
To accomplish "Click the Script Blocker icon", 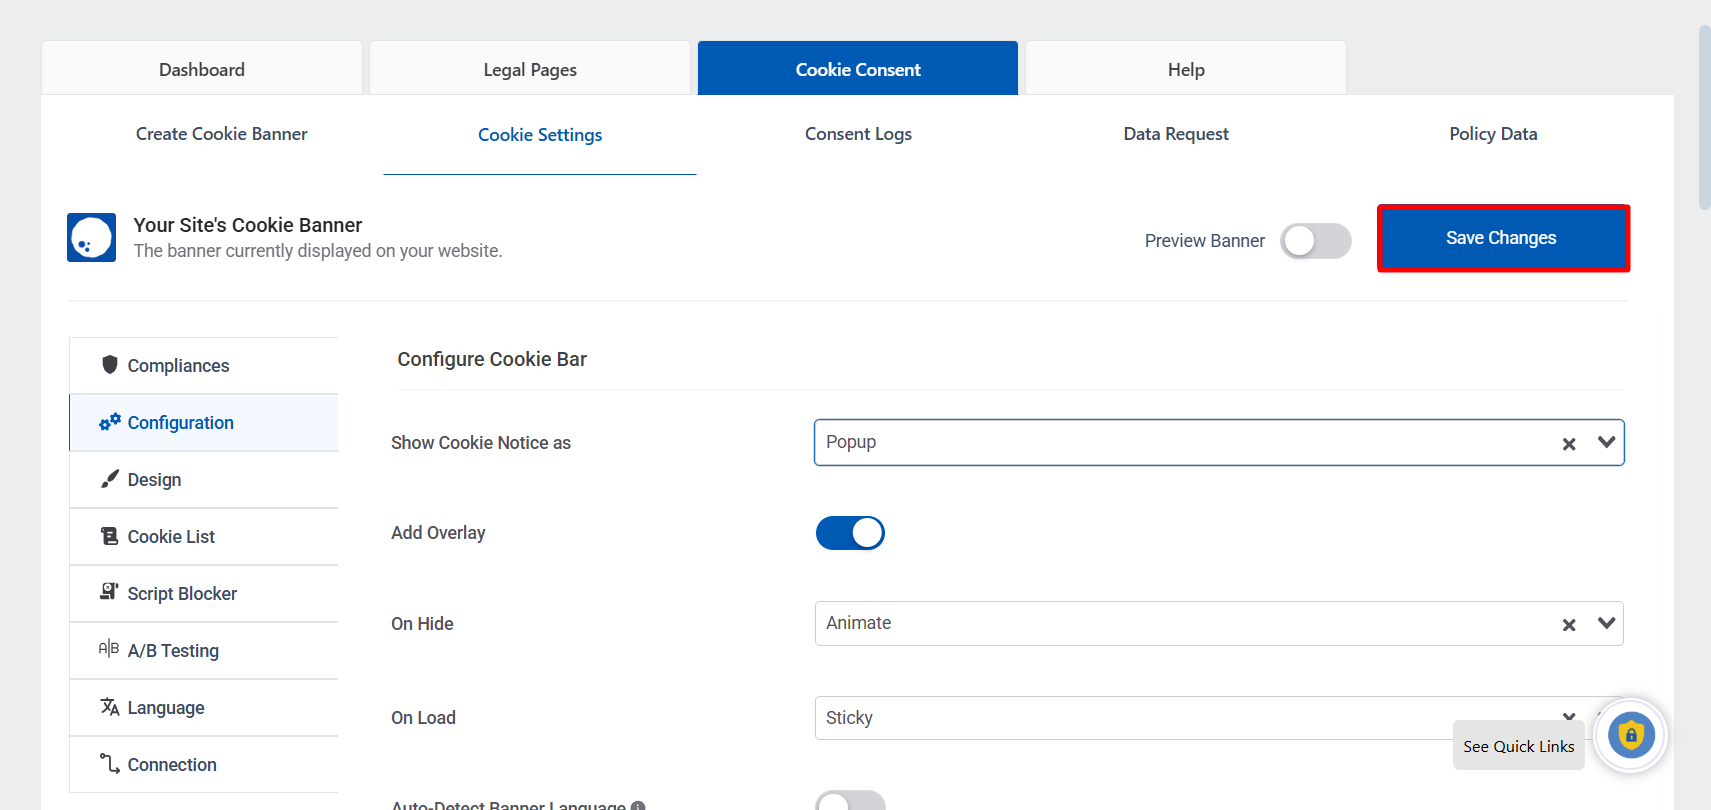I will 110,592.
